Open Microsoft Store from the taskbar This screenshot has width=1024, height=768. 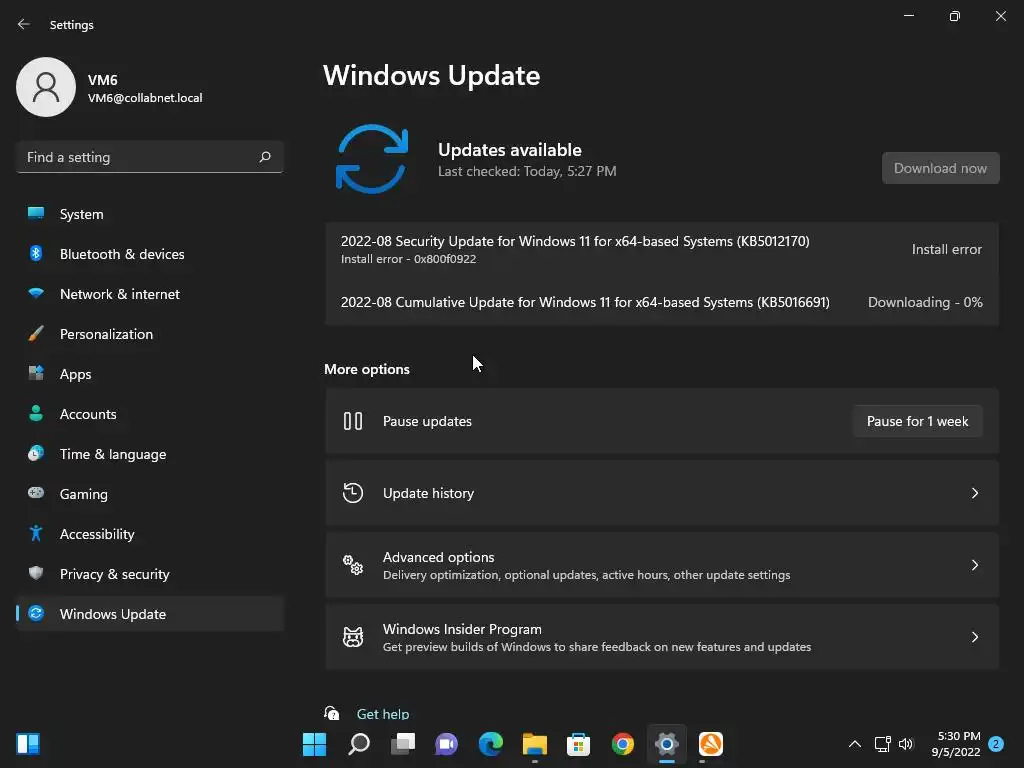(579, 744)
